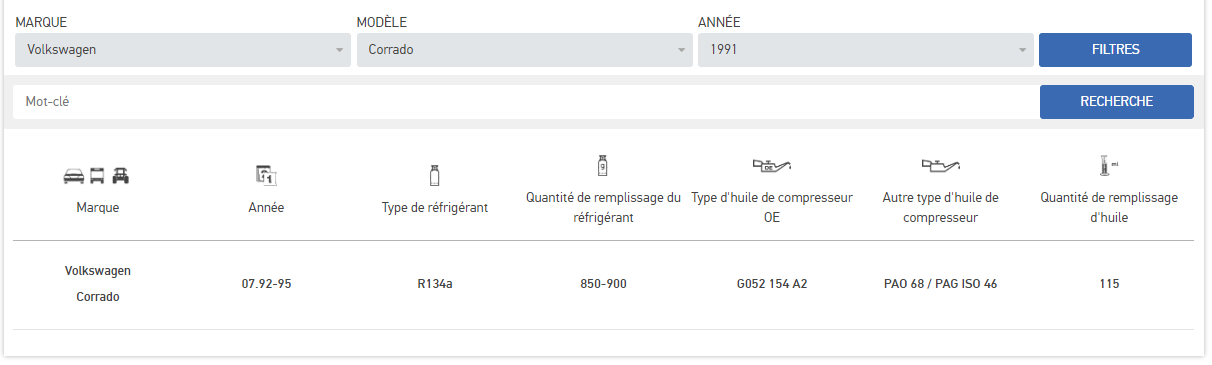Click the RECHERCHE button
This screenshot has width=1212, height=365.
point(1116,101)
